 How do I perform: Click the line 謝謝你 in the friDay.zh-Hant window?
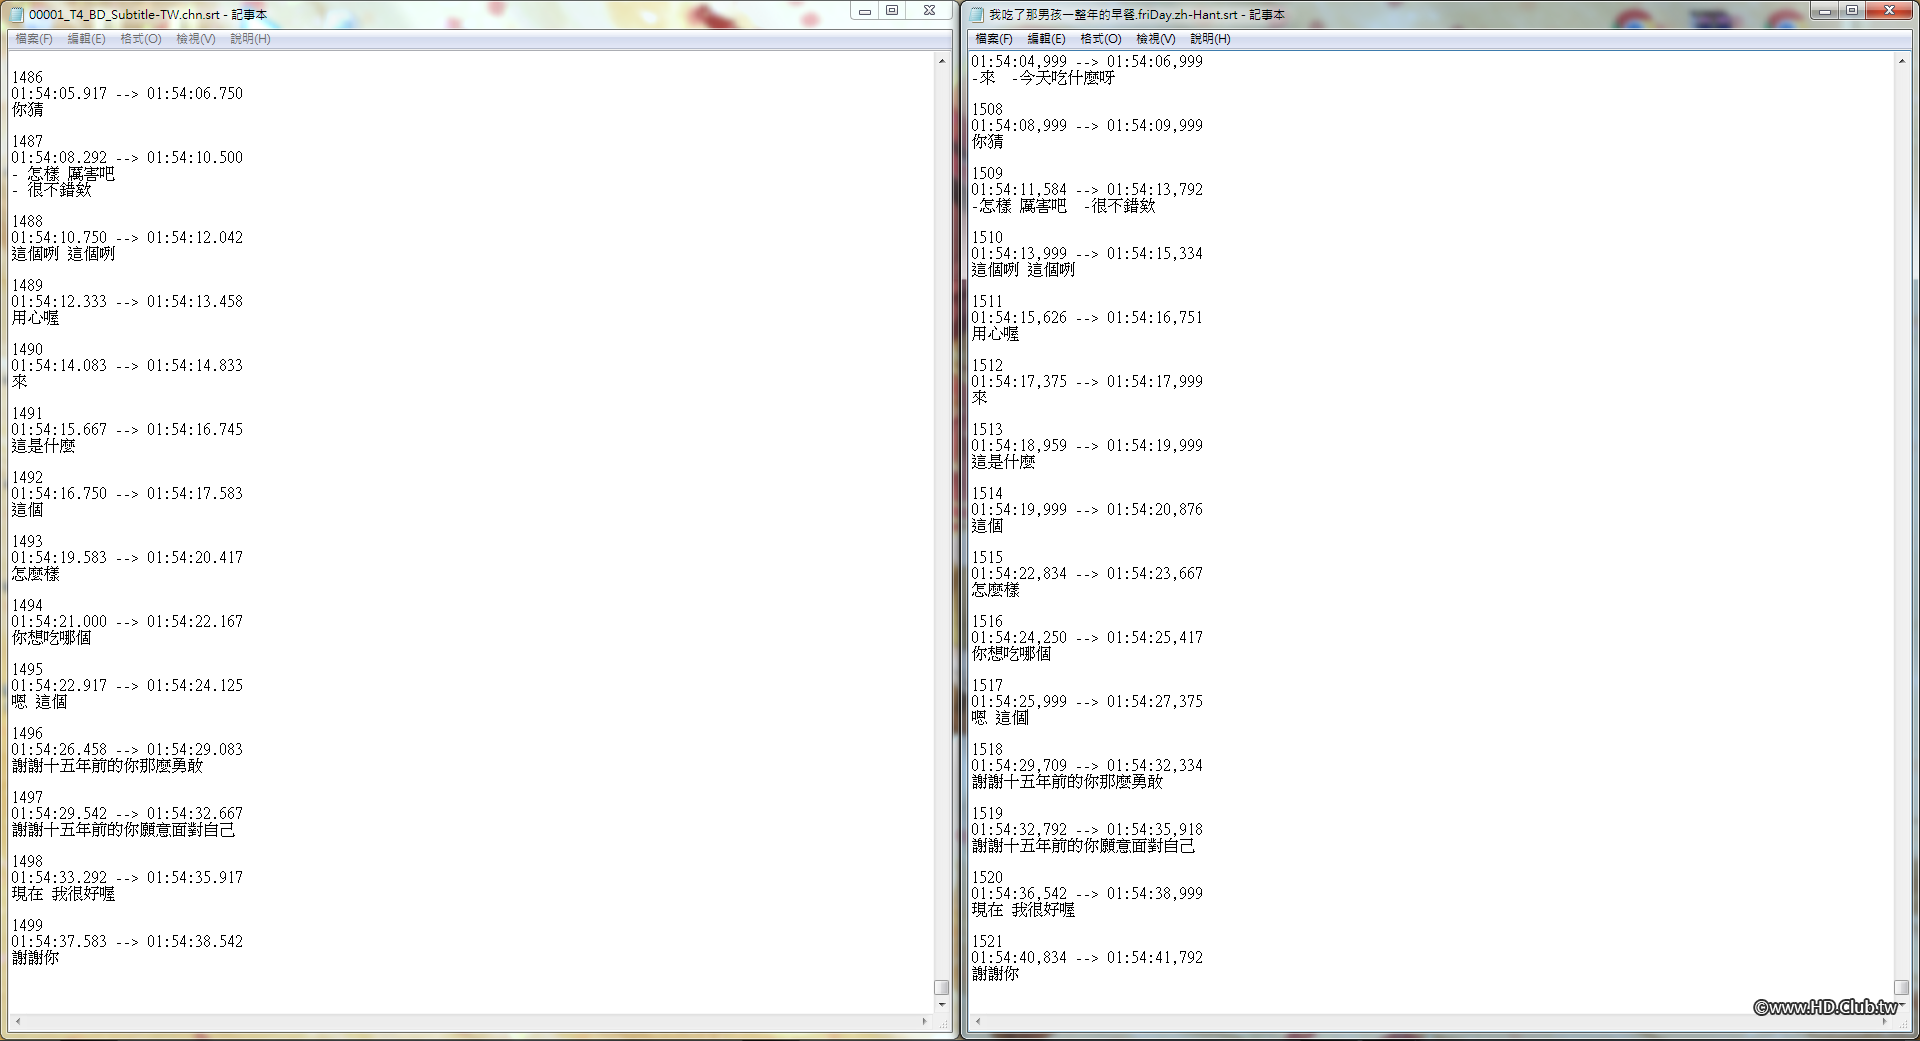coord(995,973)
